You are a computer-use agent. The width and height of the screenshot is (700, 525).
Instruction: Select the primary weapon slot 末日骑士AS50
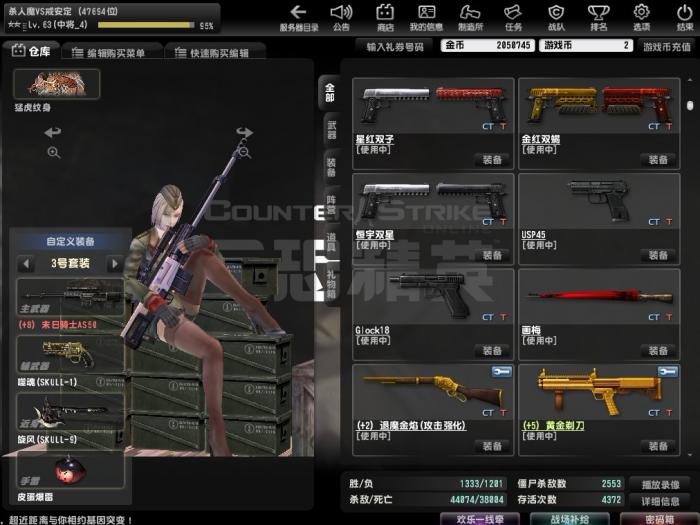70,297
